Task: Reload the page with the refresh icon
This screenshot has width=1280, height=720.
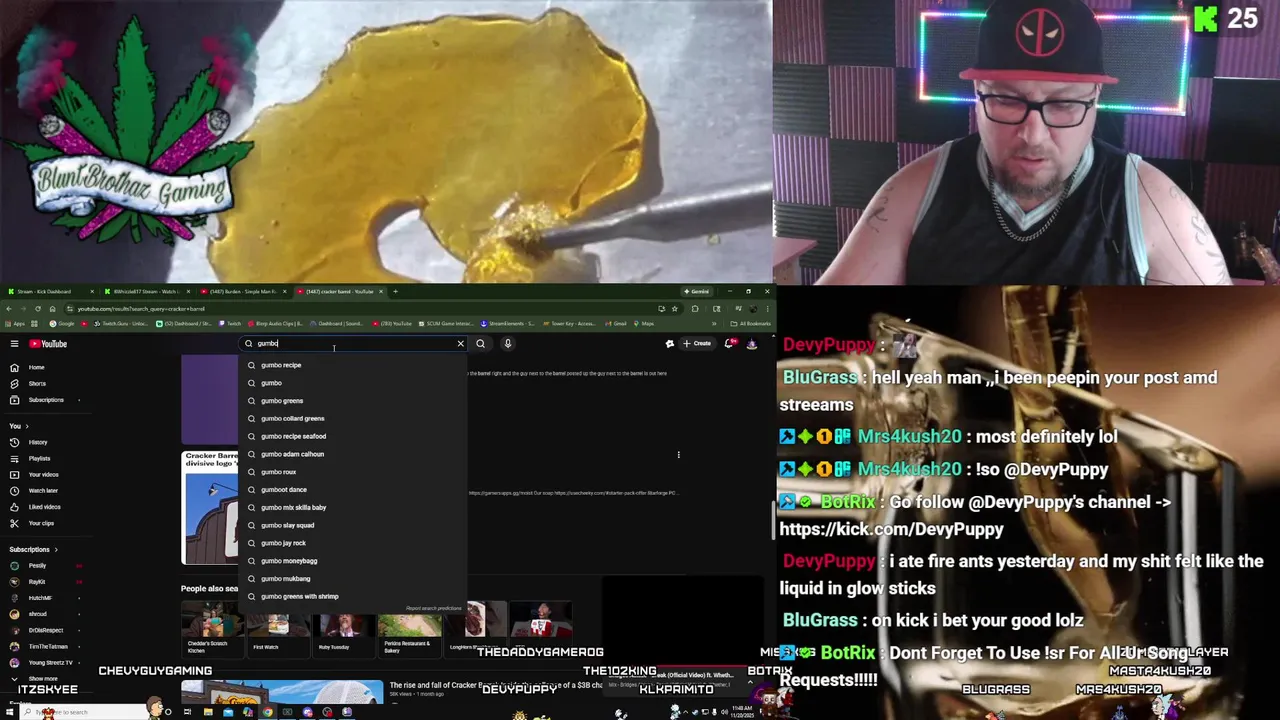Action: pos(38,309)
